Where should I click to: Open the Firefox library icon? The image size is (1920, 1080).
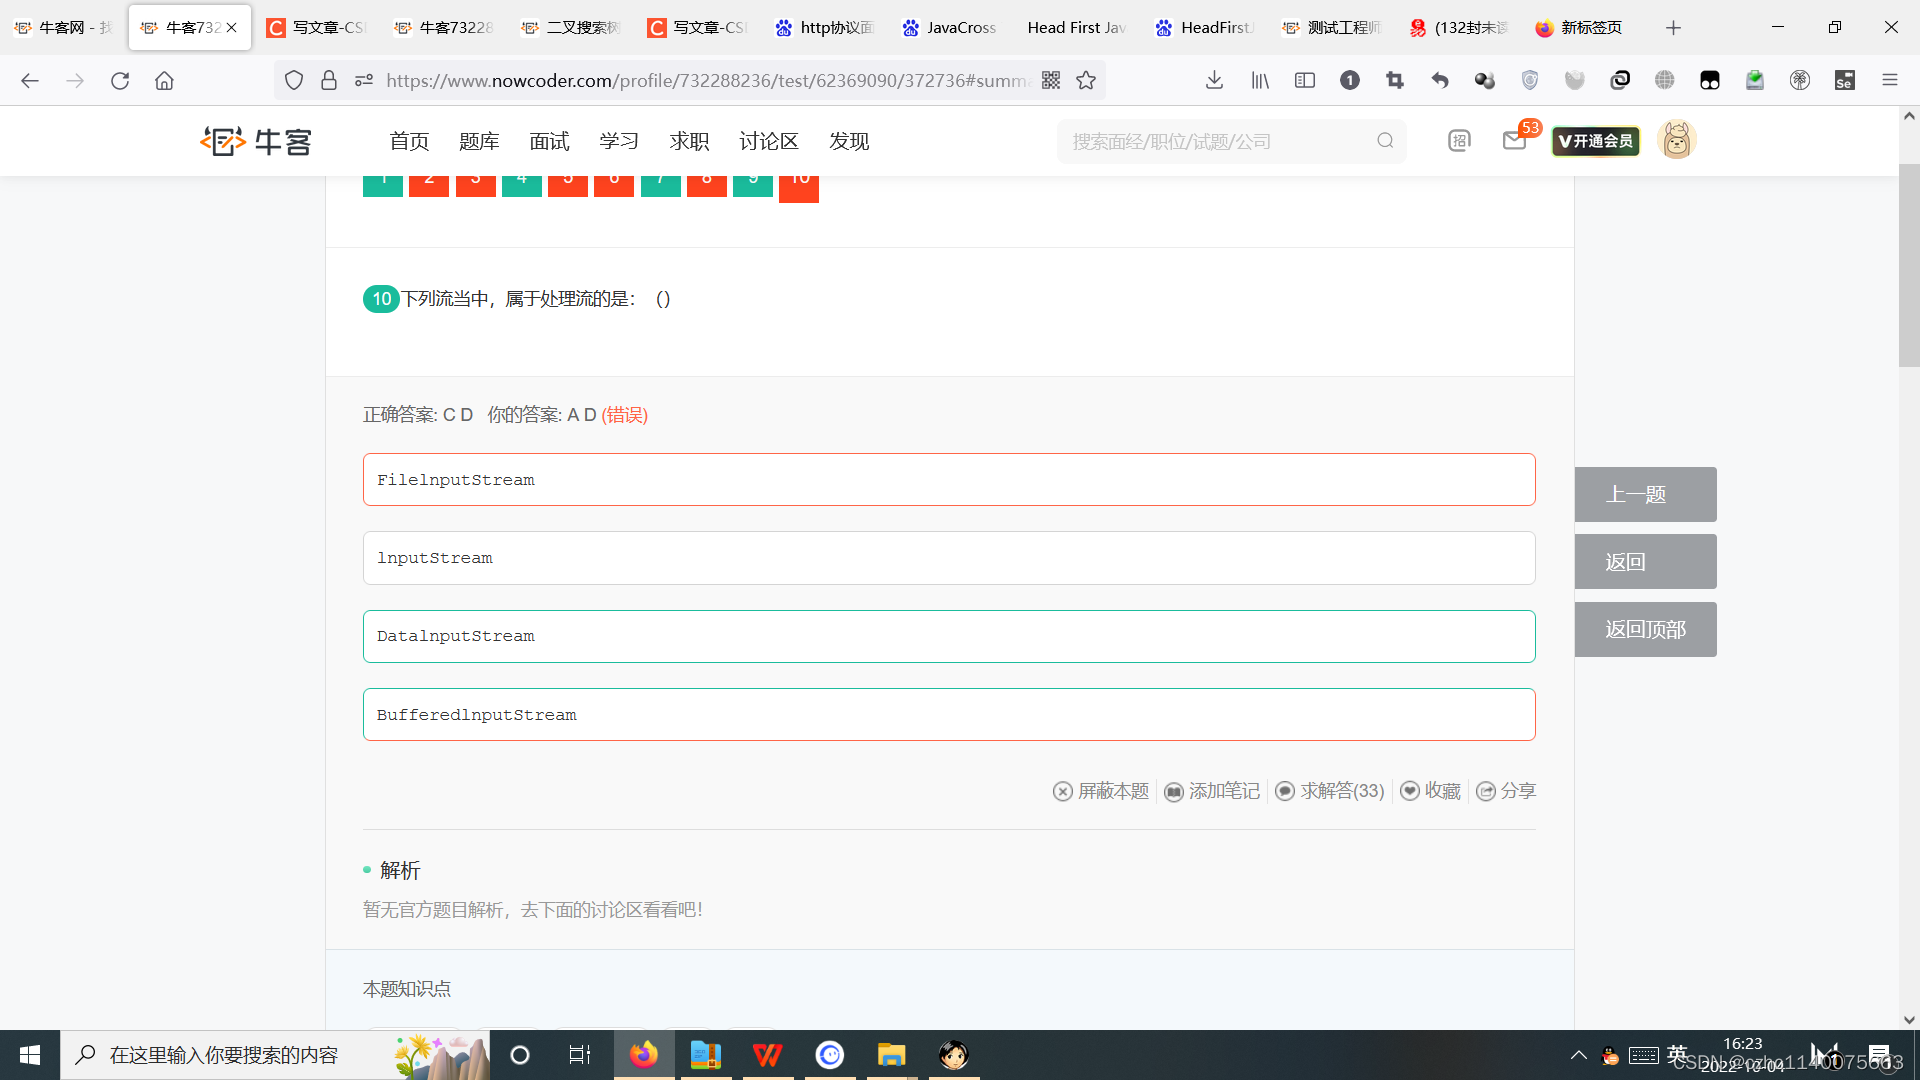1260,81
